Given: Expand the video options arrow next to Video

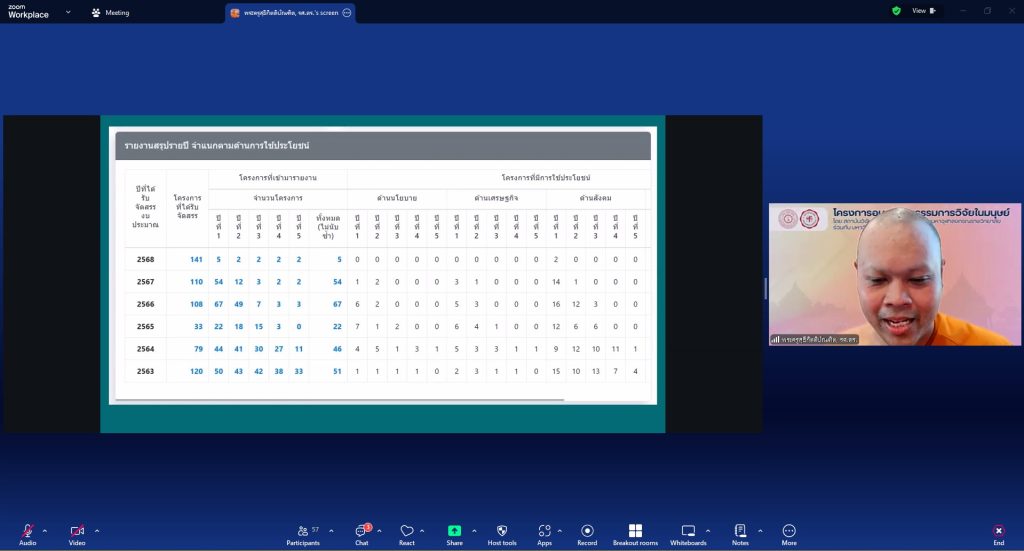Looking at the screenshot, I should point(97,530).
